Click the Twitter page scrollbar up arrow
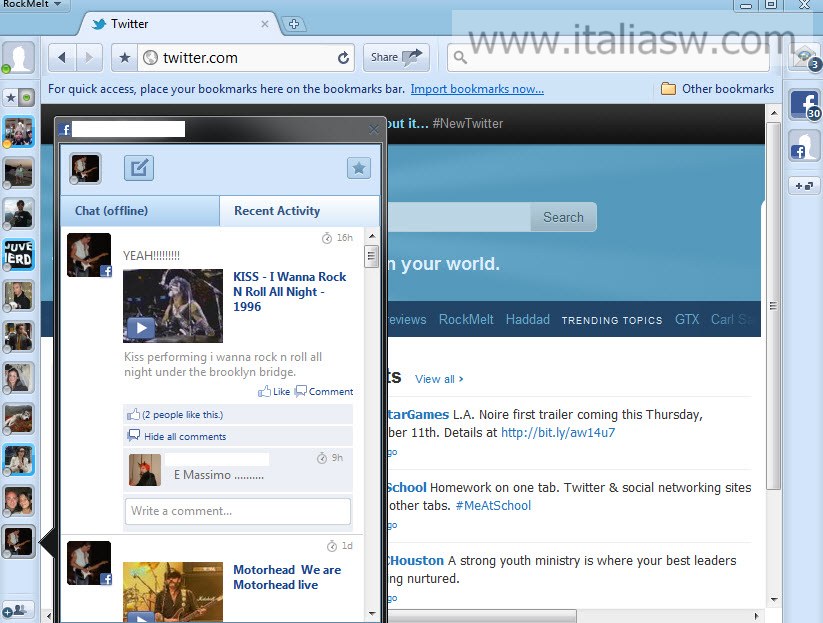The image size is (823, 623). (774, 113)
